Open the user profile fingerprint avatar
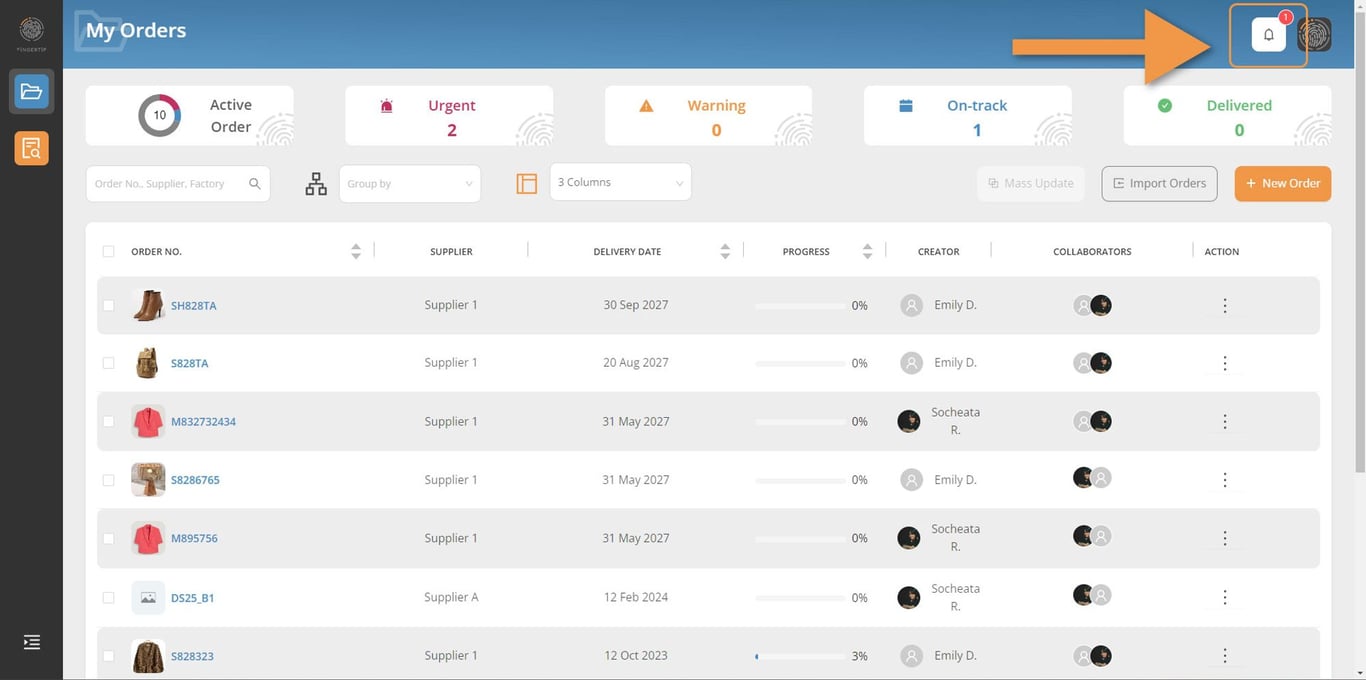1366x680 pixels. (1314, 35)
